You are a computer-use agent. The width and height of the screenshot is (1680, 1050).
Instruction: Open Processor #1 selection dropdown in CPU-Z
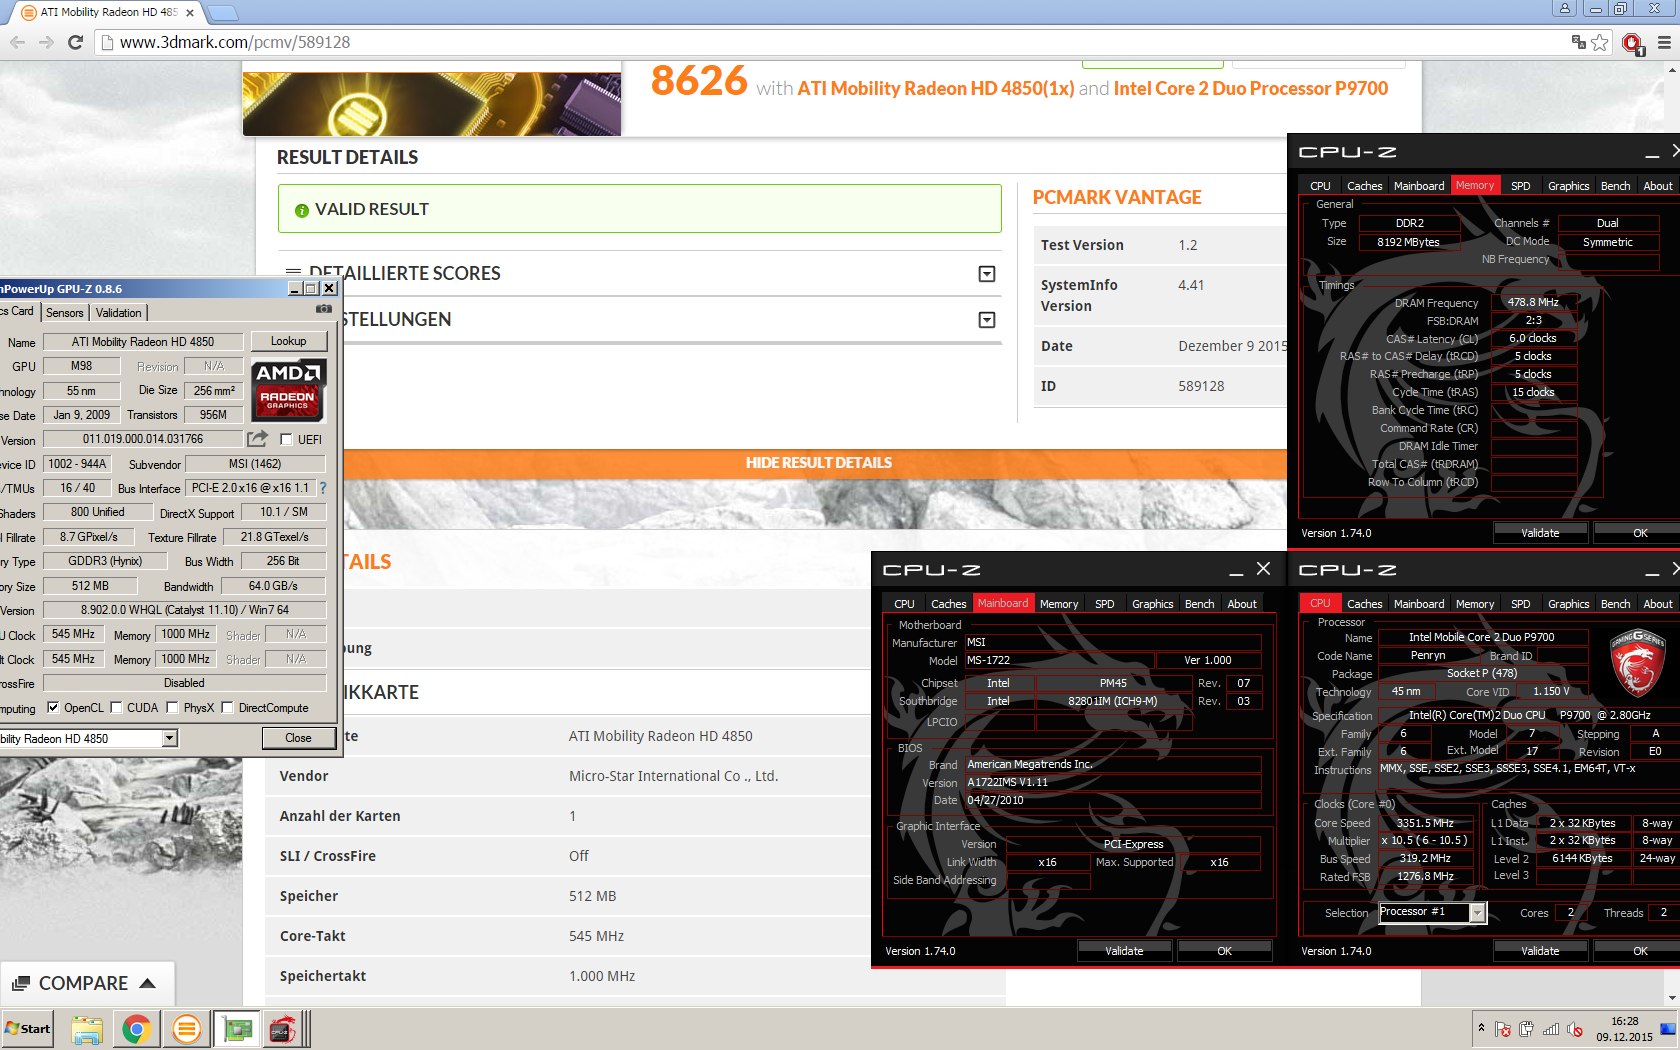(x=1477, y=913)
